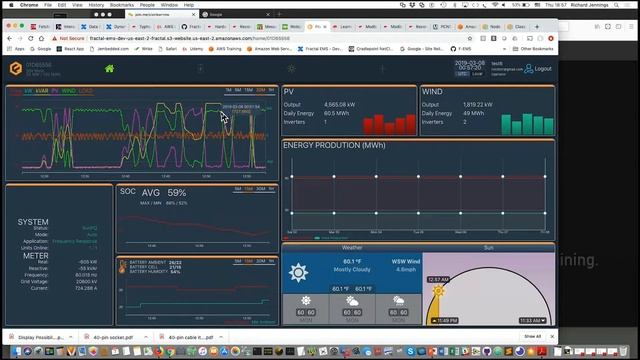Click the thermometer icon in battery panel

click(x=122, y=267)
